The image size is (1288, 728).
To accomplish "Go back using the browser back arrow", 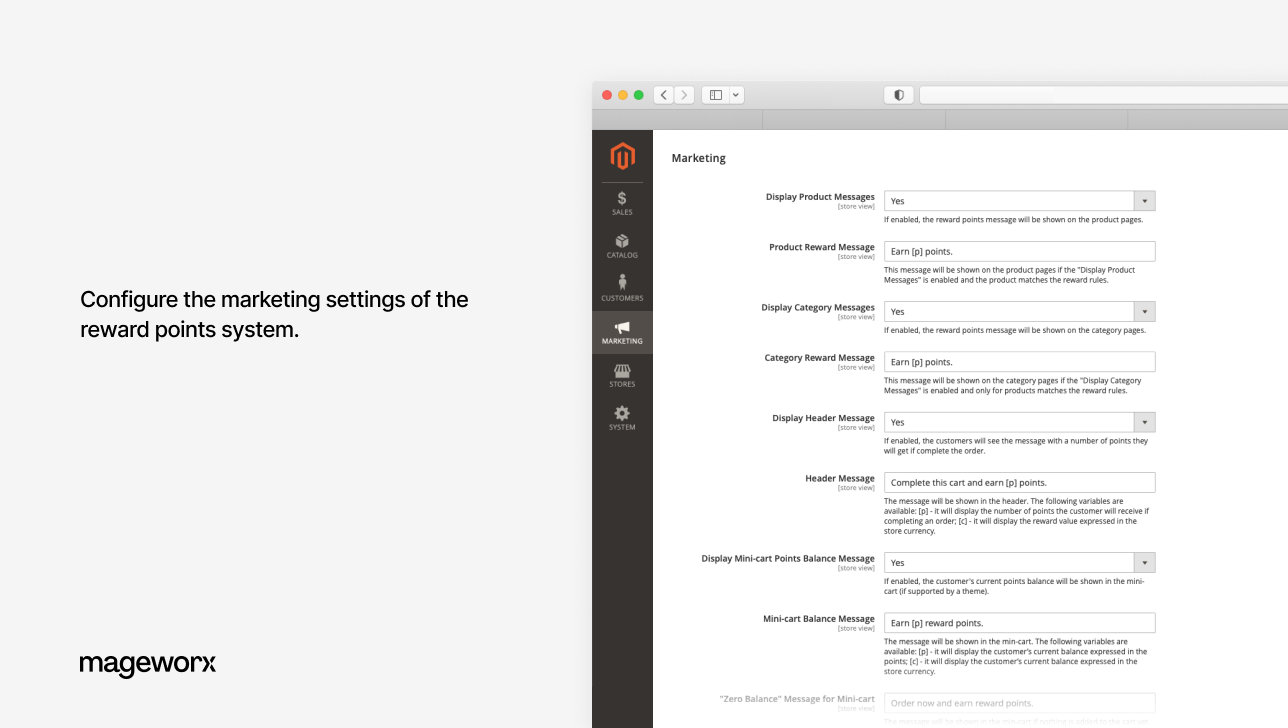I will pos(663,94).
